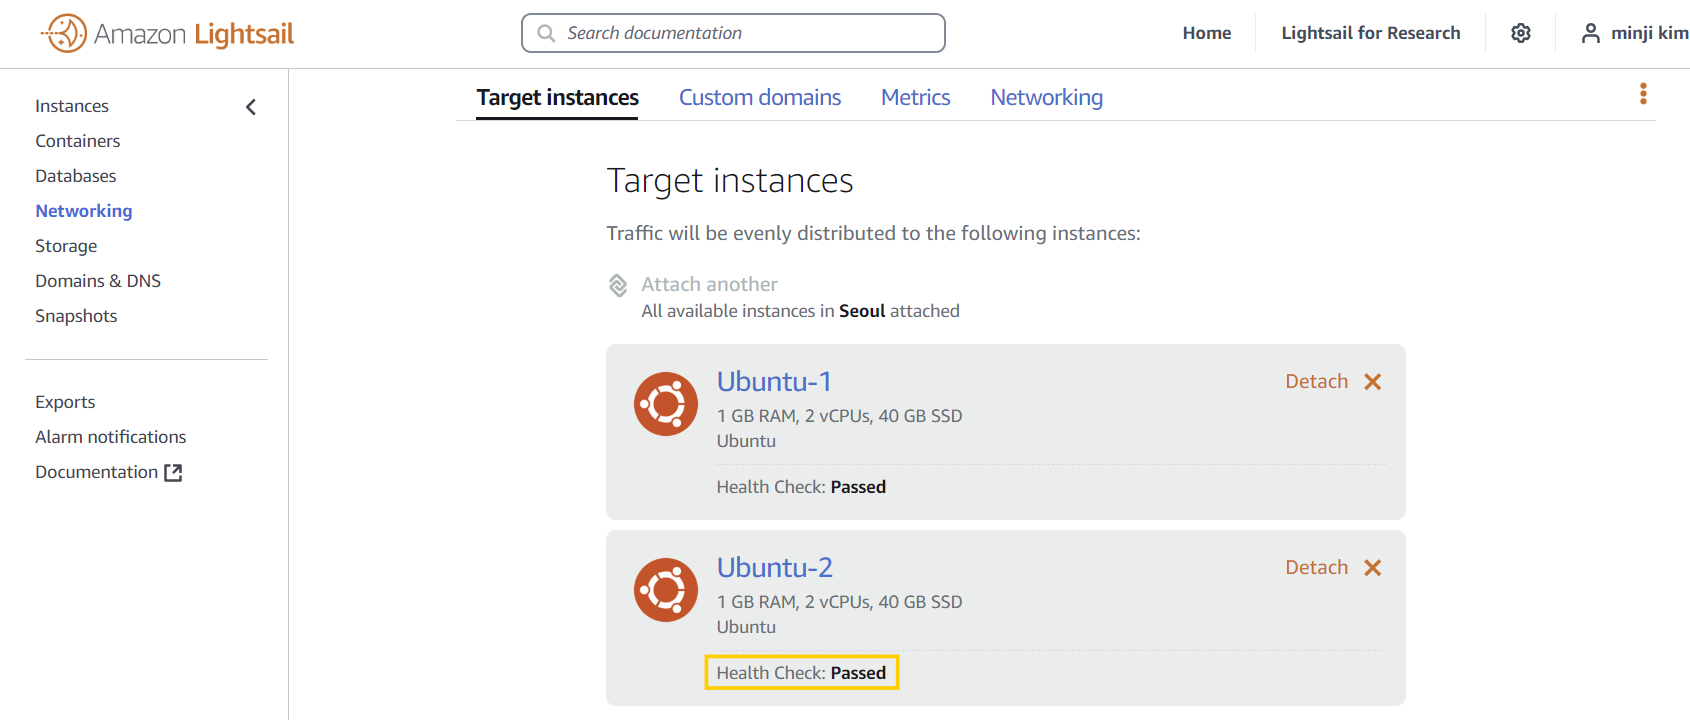Click the Ubuntu-1 Ubuntu logo
Image resolution: width=1690 pixels, height=720 pixels.
point(666,404)
